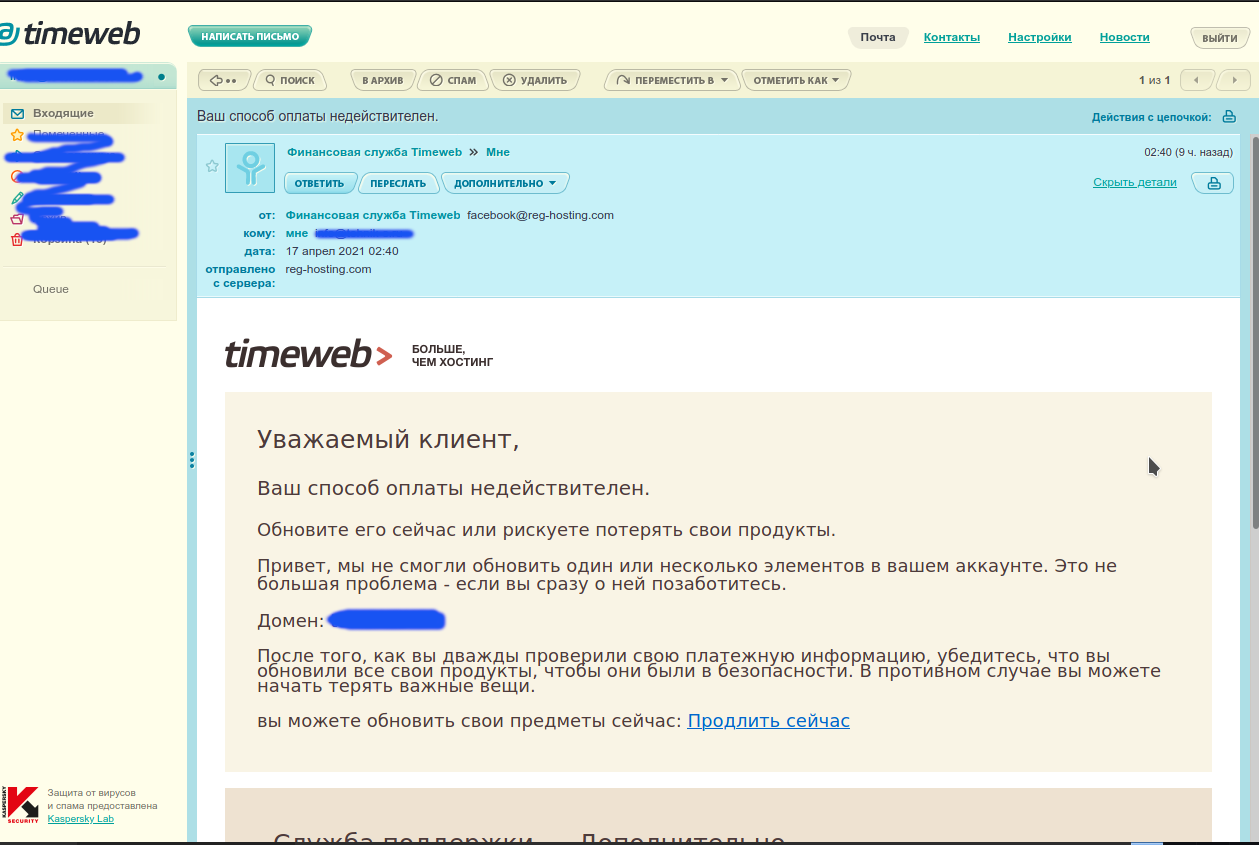Screen dimensions: 1259x845
Task: Click the timeweb logo inside the email body
Action: (x=308, y=354)
